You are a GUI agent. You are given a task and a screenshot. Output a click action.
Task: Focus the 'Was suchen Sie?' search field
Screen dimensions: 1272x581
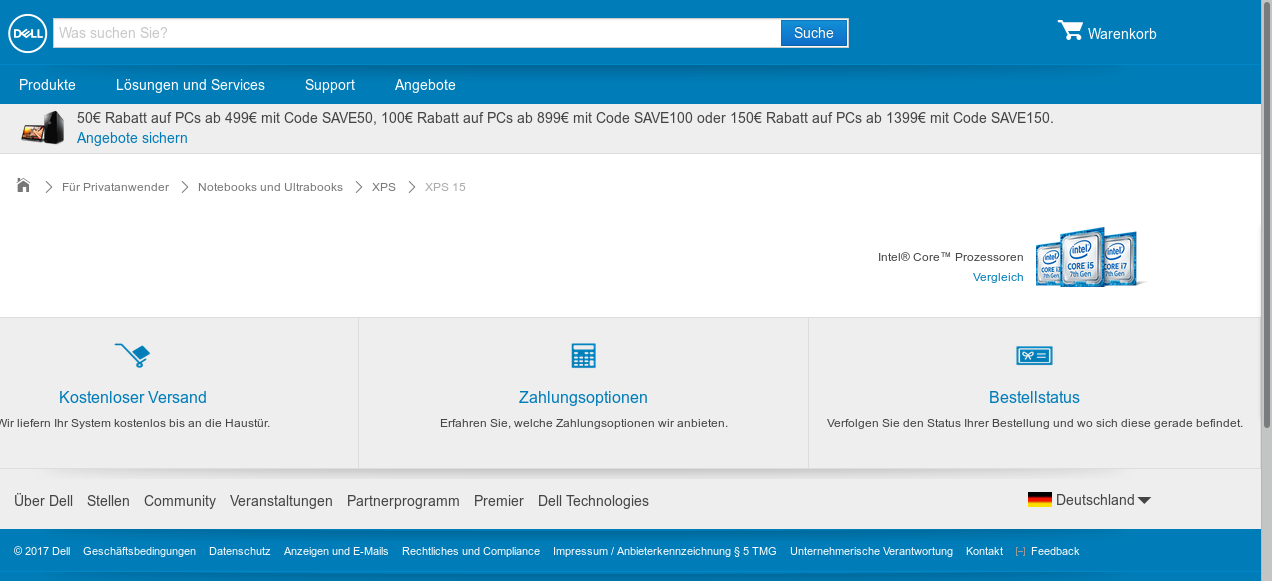point(417,33)
